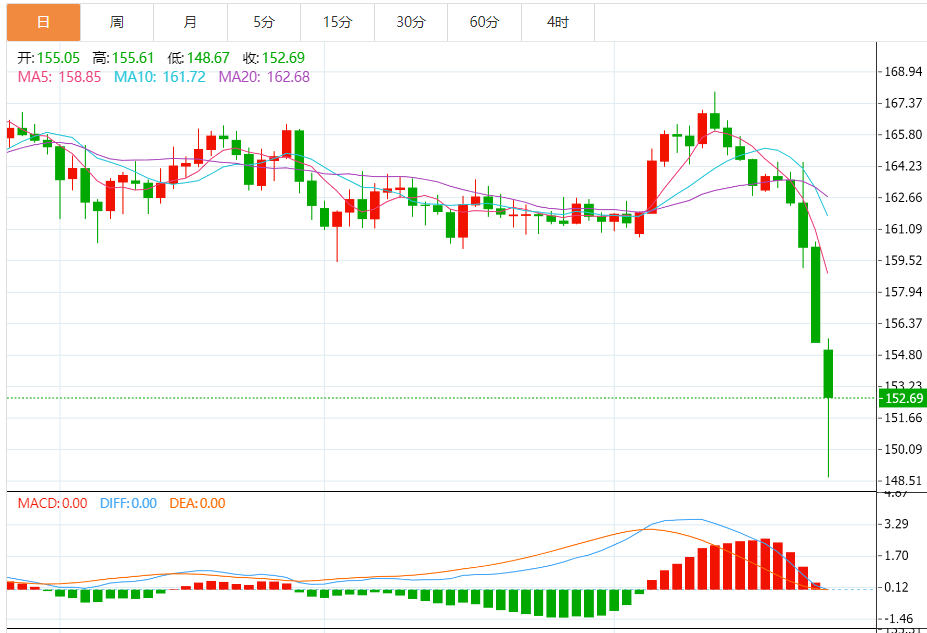This screenshot has height=633, width=927.
Task: Click the 148.51 price axis label
Action: tap(903, 481)
